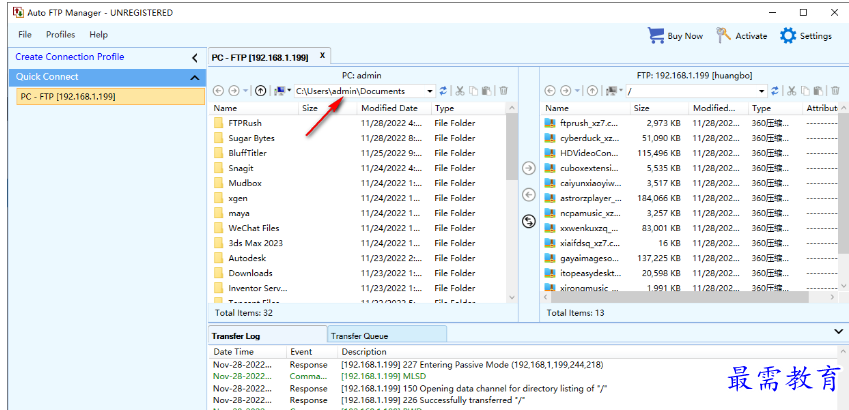Collapse the Quick Connect section

coord(195,77)
